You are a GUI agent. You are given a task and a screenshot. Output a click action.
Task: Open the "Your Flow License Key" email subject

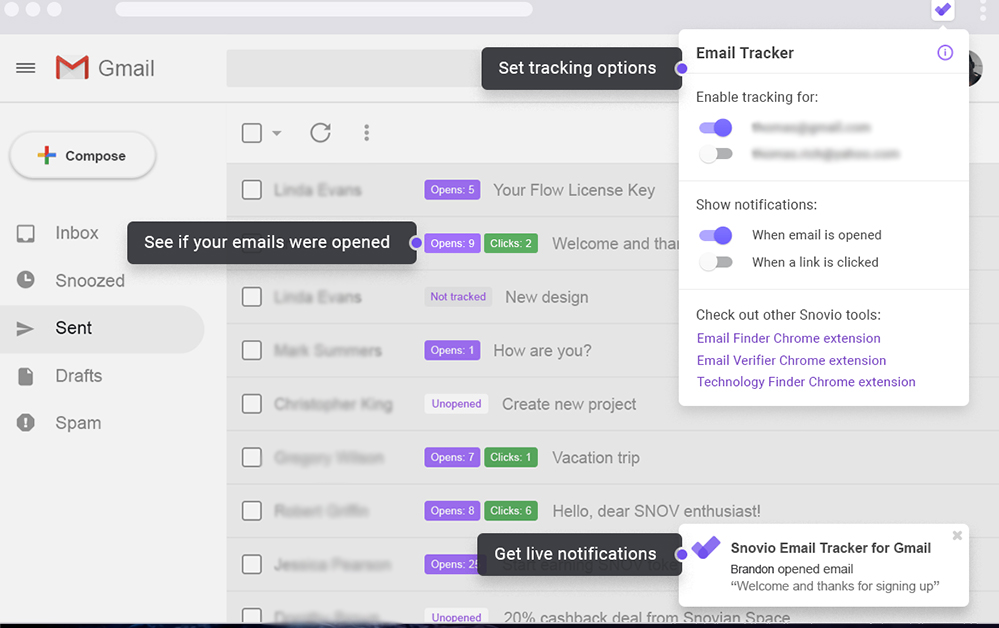[573, 190]
